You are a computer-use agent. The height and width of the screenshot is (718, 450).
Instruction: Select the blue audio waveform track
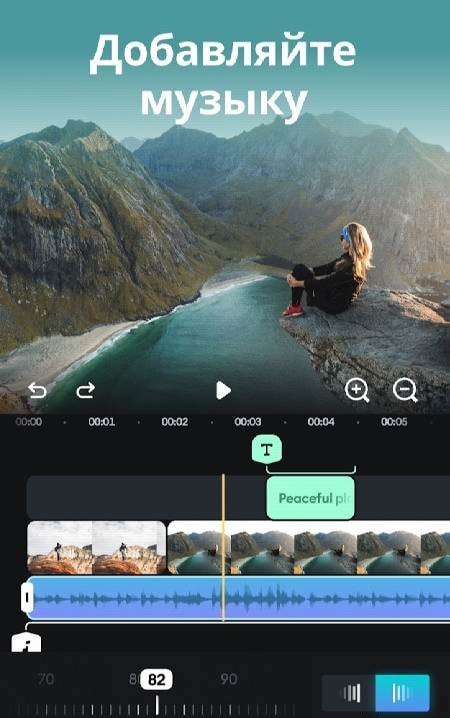[238, 598]
